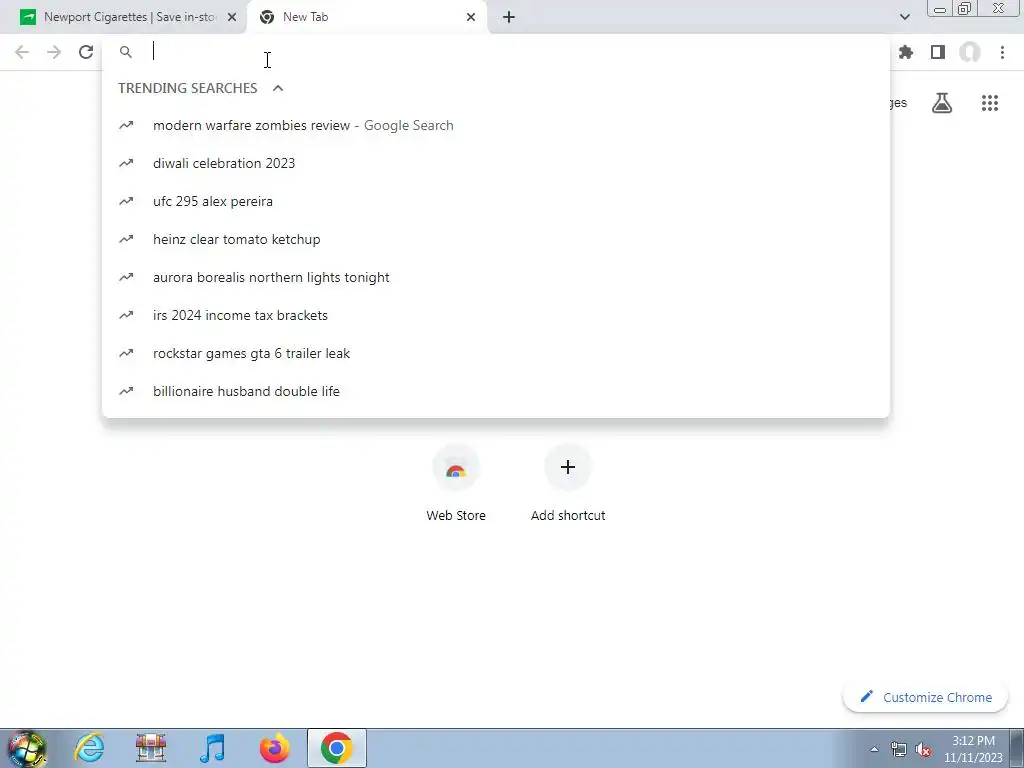Open the music note taskbar app
1024x768 pixels.
213,748
